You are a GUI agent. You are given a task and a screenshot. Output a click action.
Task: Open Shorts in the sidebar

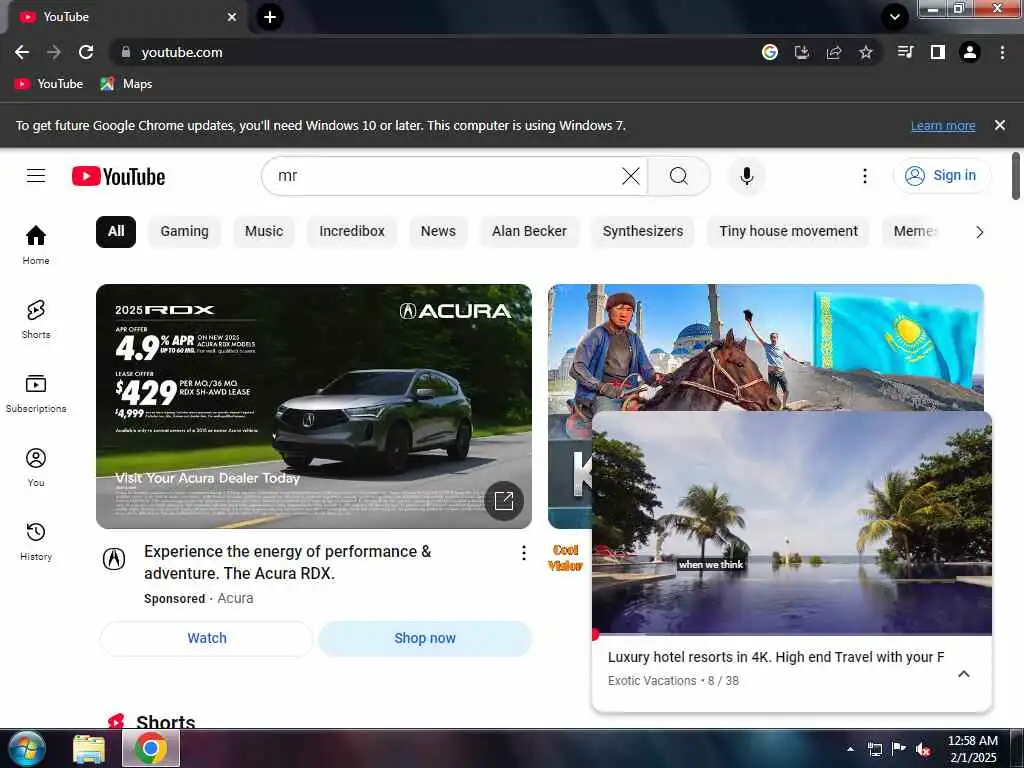coord(36,319)
